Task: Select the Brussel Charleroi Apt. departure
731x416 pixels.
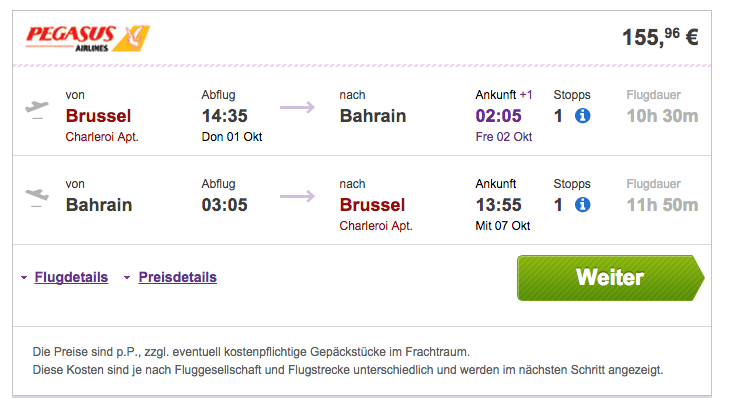Action: [102, 125]
